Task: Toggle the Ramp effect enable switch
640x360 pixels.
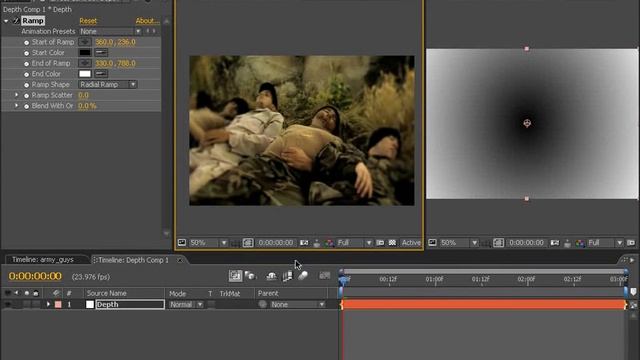Action: click(16, 21)
